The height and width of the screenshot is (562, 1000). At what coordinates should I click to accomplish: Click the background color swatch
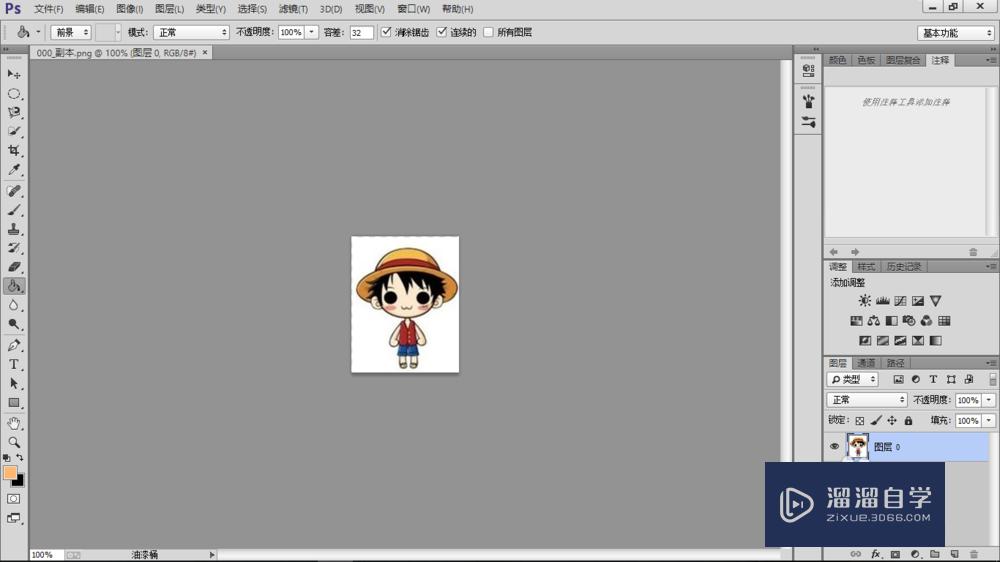click(20, 482)
